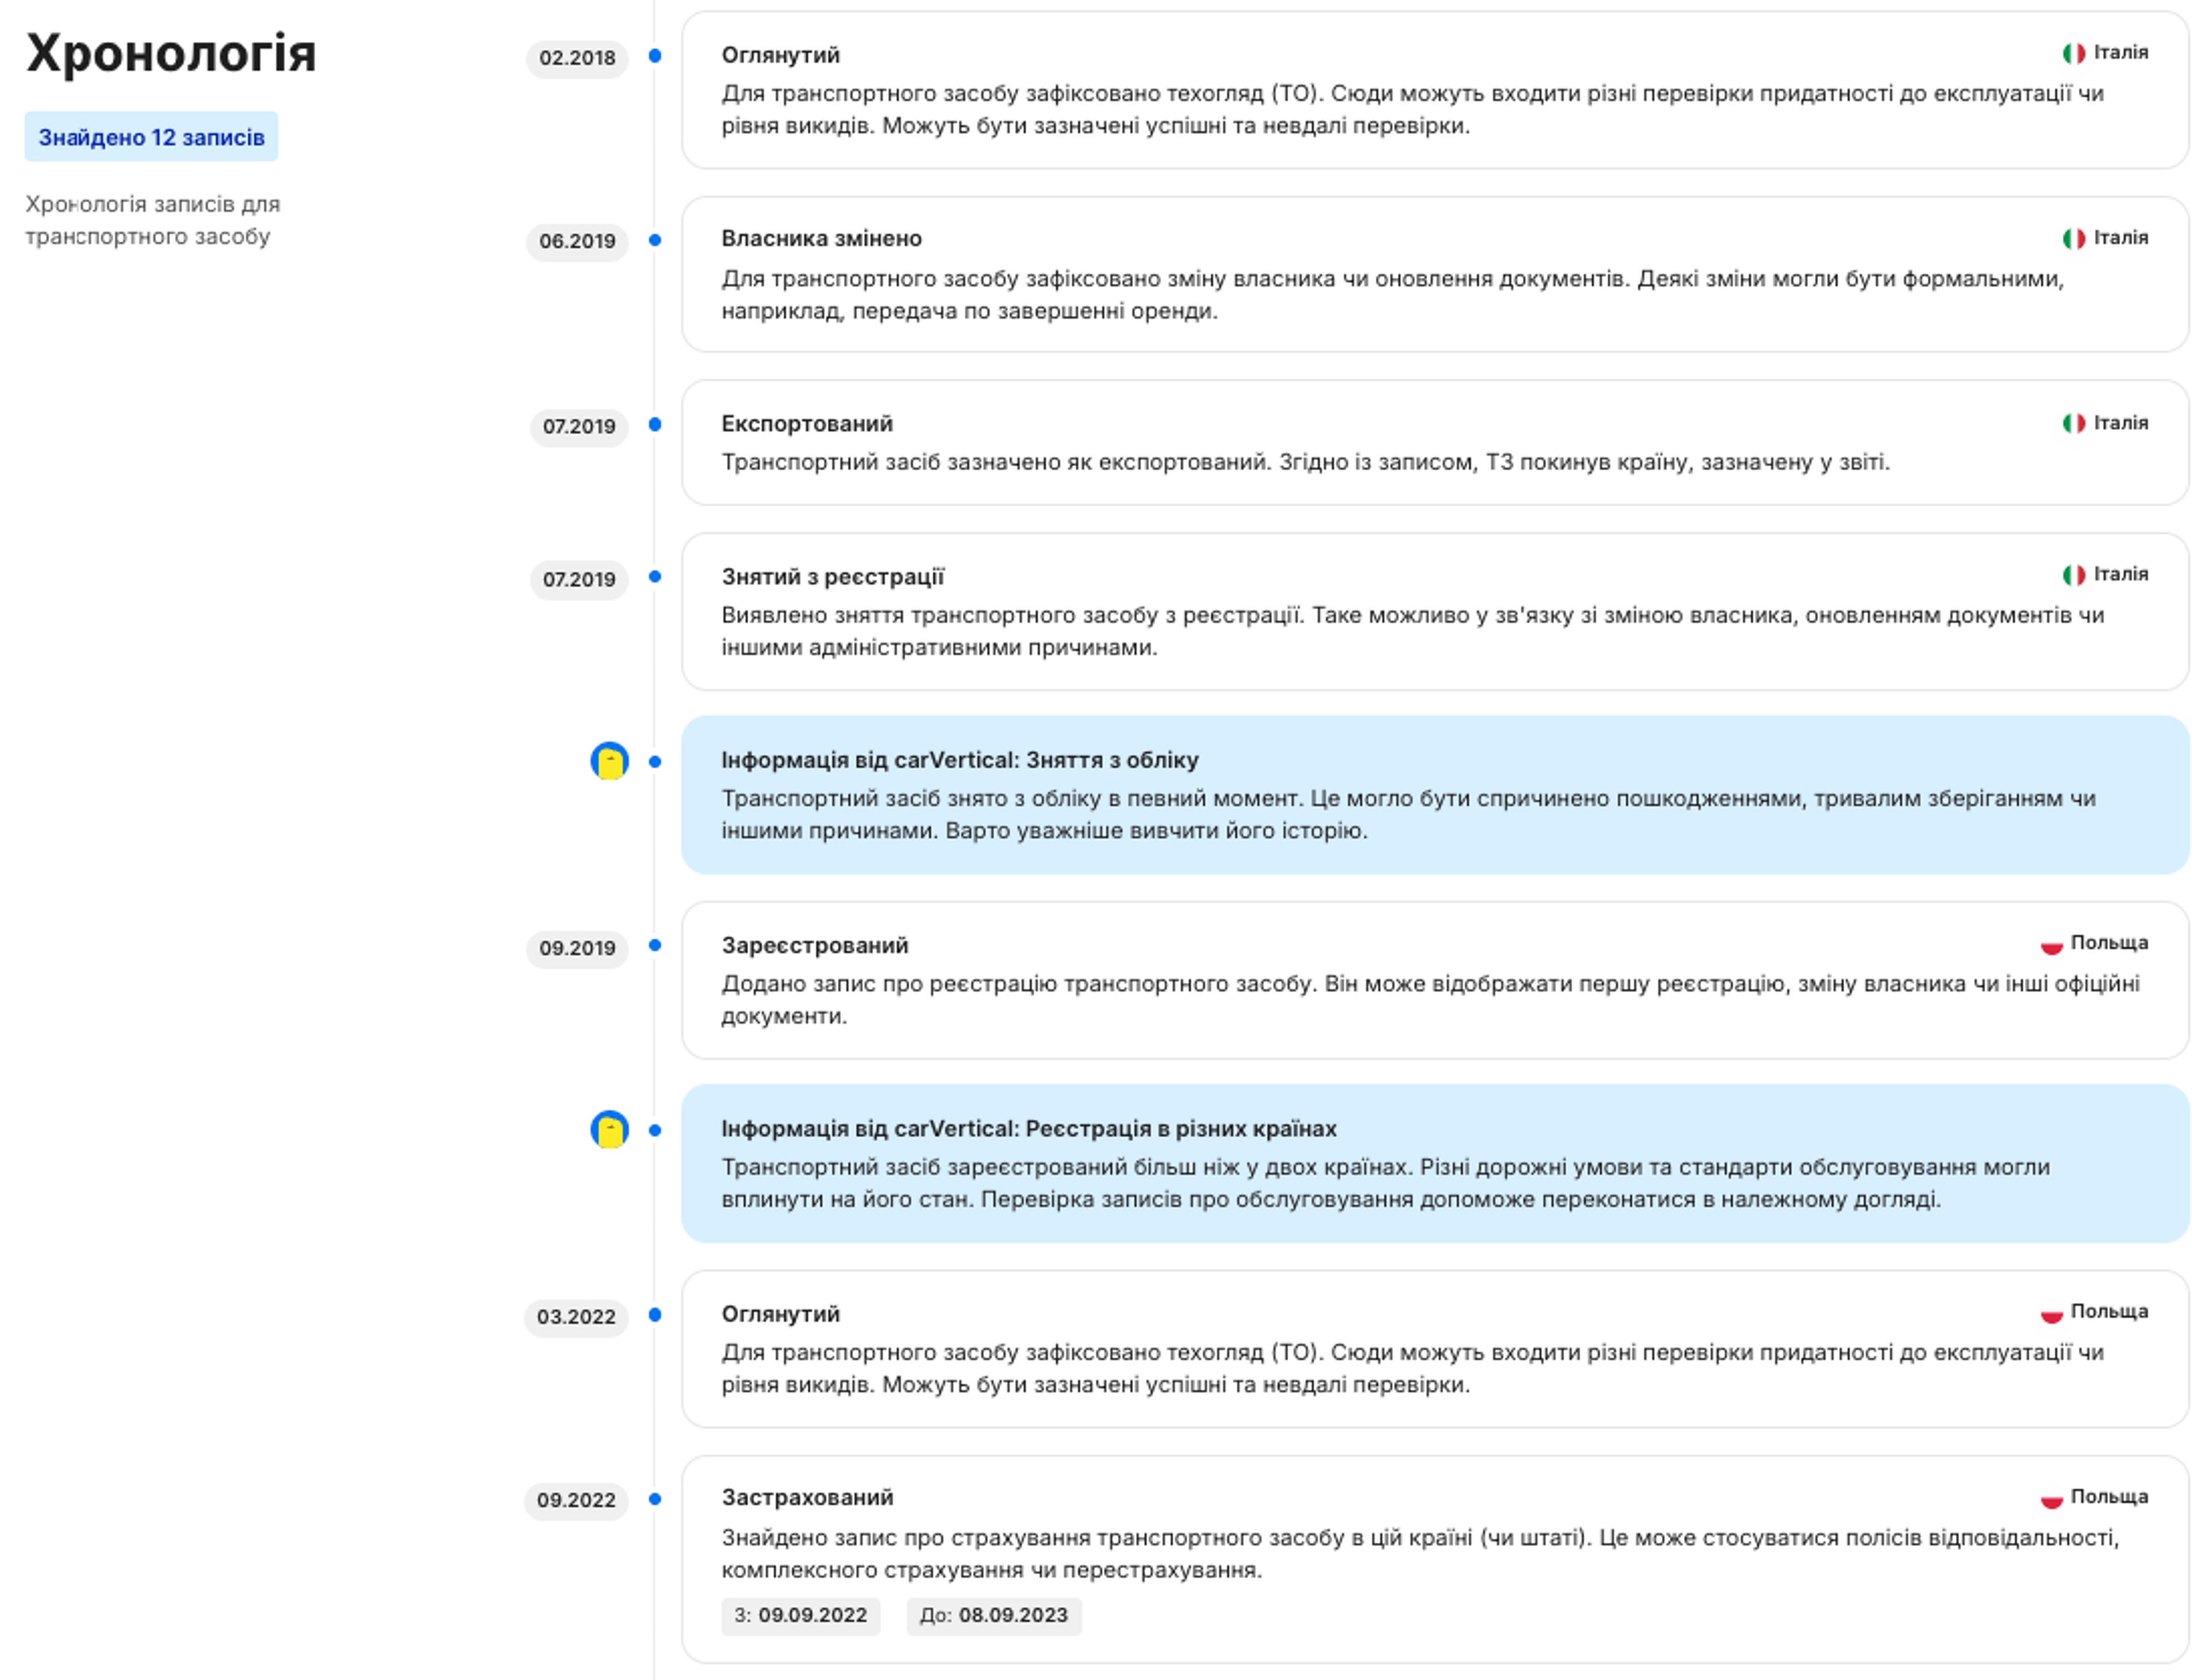Click the insurance end date 08.09.2023 chip
The image size is (2202, 1680).
pyautogui.click(x=993, y=1615)
